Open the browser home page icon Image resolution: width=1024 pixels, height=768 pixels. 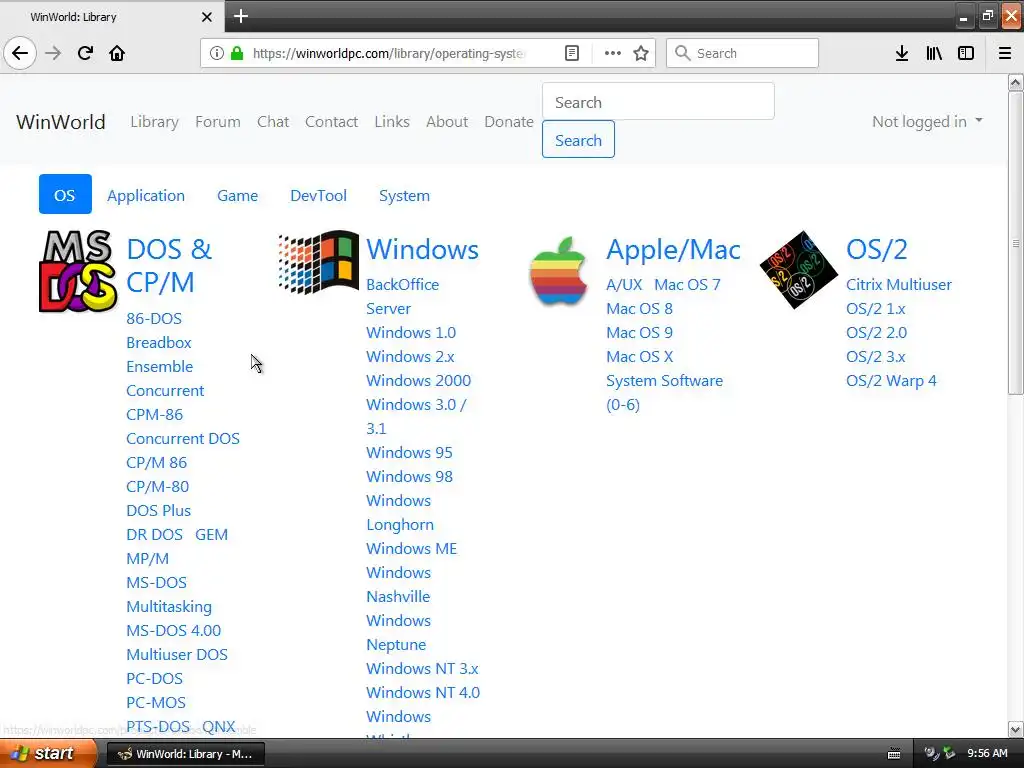point(117,53)
